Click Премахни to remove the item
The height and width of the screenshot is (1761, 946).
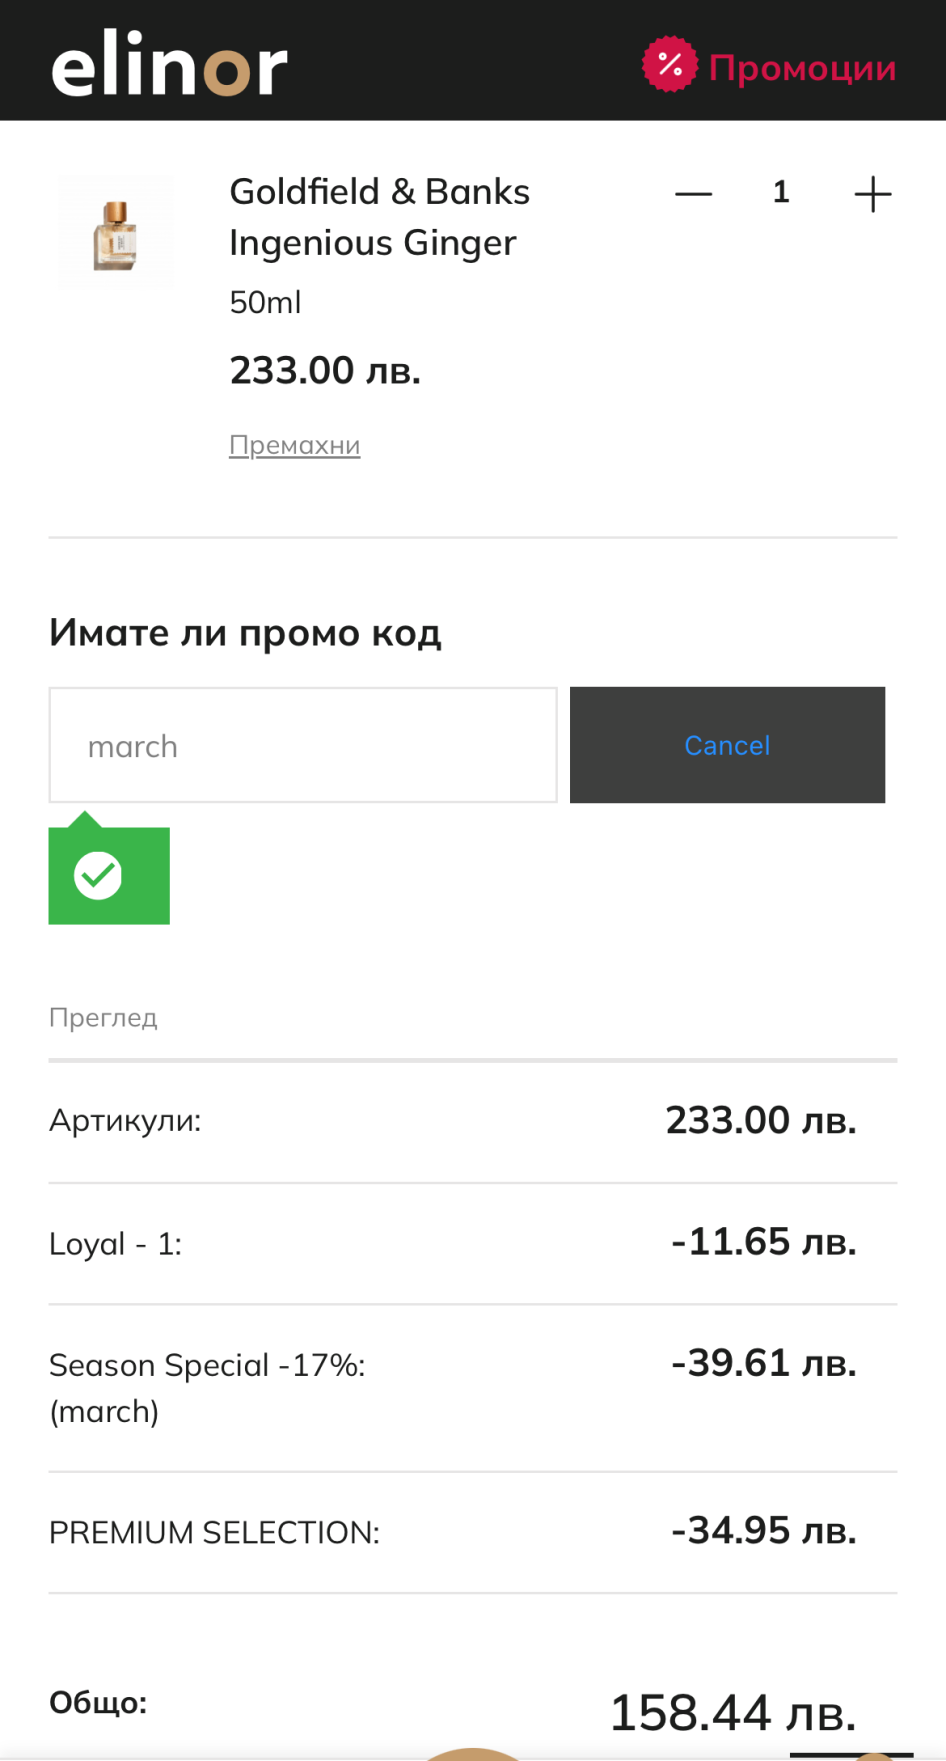[x=294, y=445]
